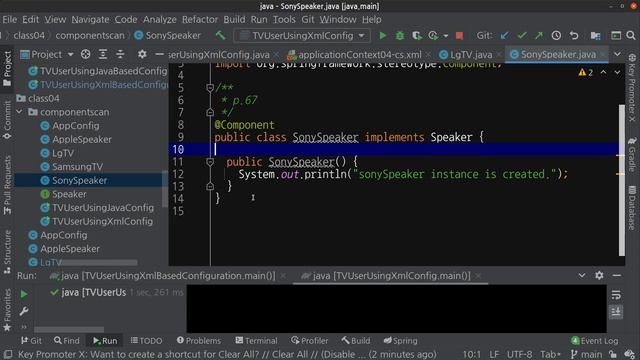The height and width of the screenshot is (360, 640).
Task: Click the editor vertical scrollbar
Action: point(622,180)
